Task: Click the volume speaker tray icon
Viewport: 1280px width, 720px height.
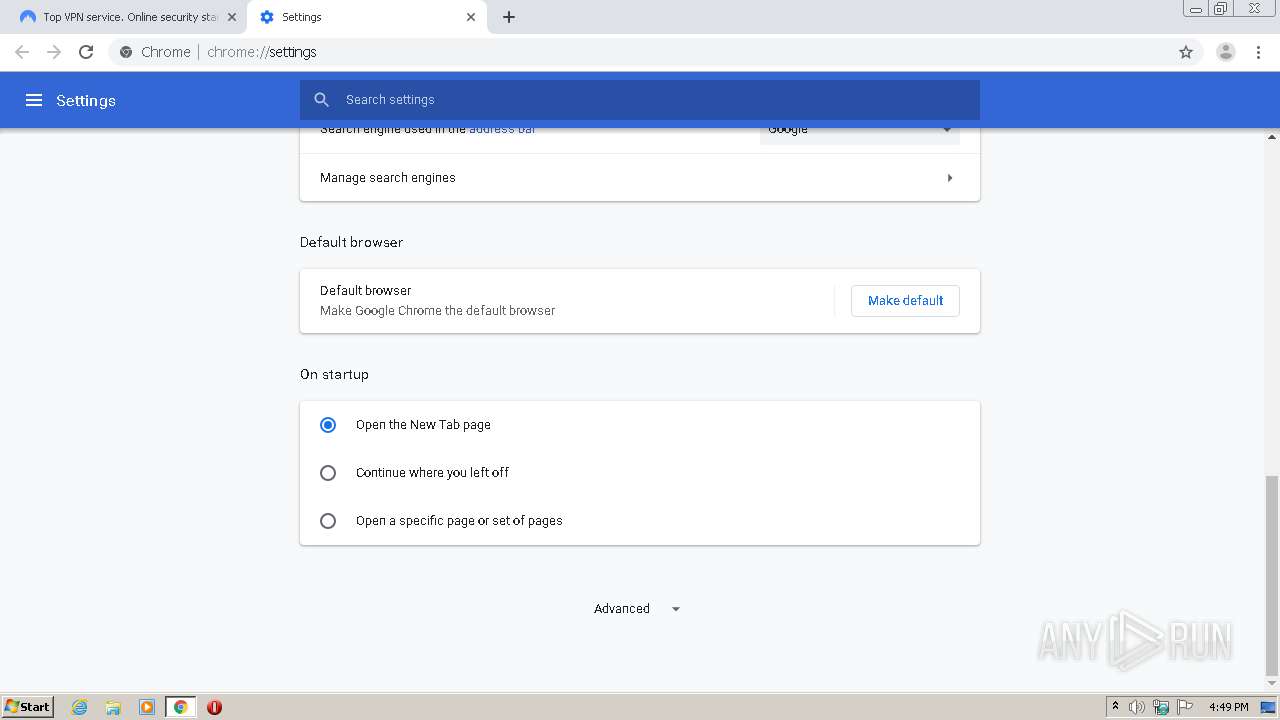Action: 1137,707
